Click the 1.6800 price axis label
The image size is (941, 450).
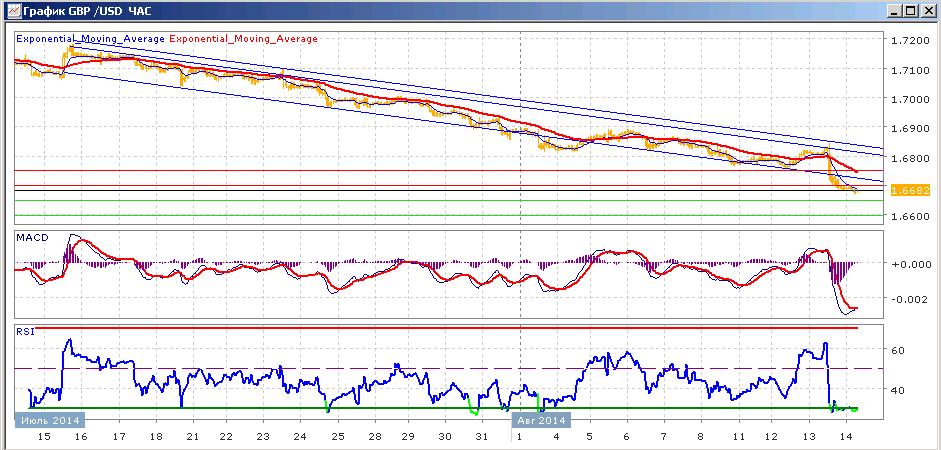coord(910,158)
